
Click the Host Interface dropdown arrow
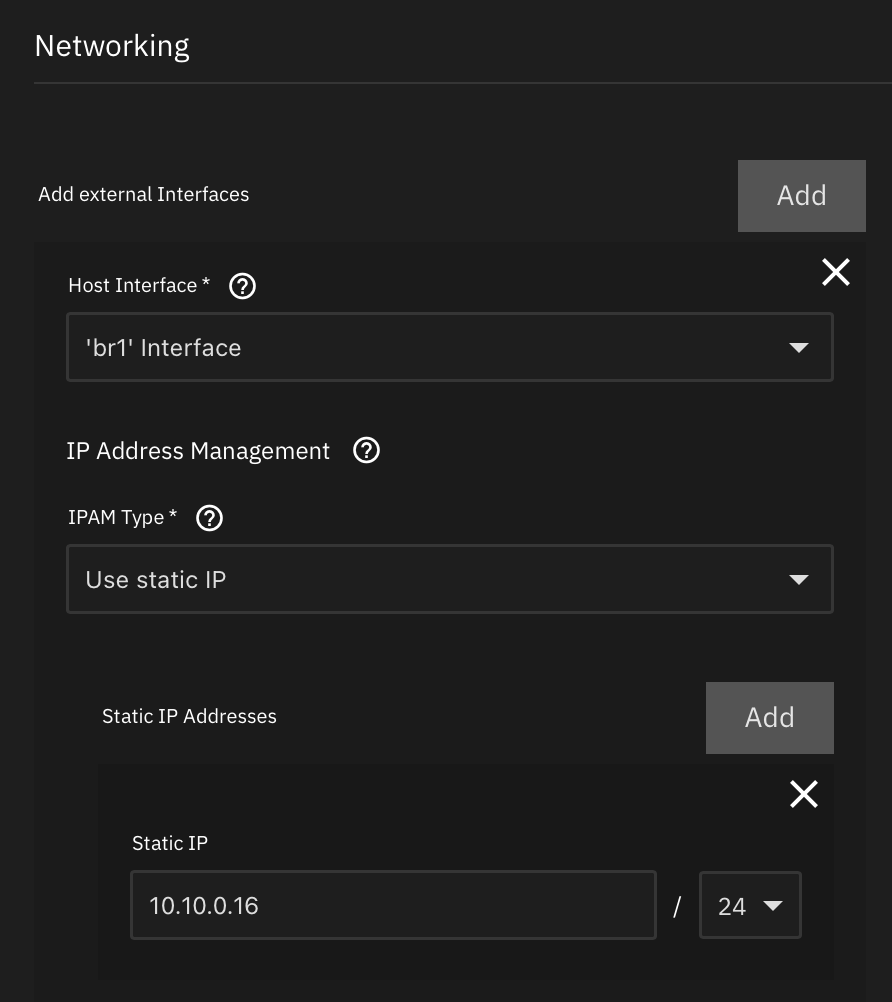coord(798,348)
